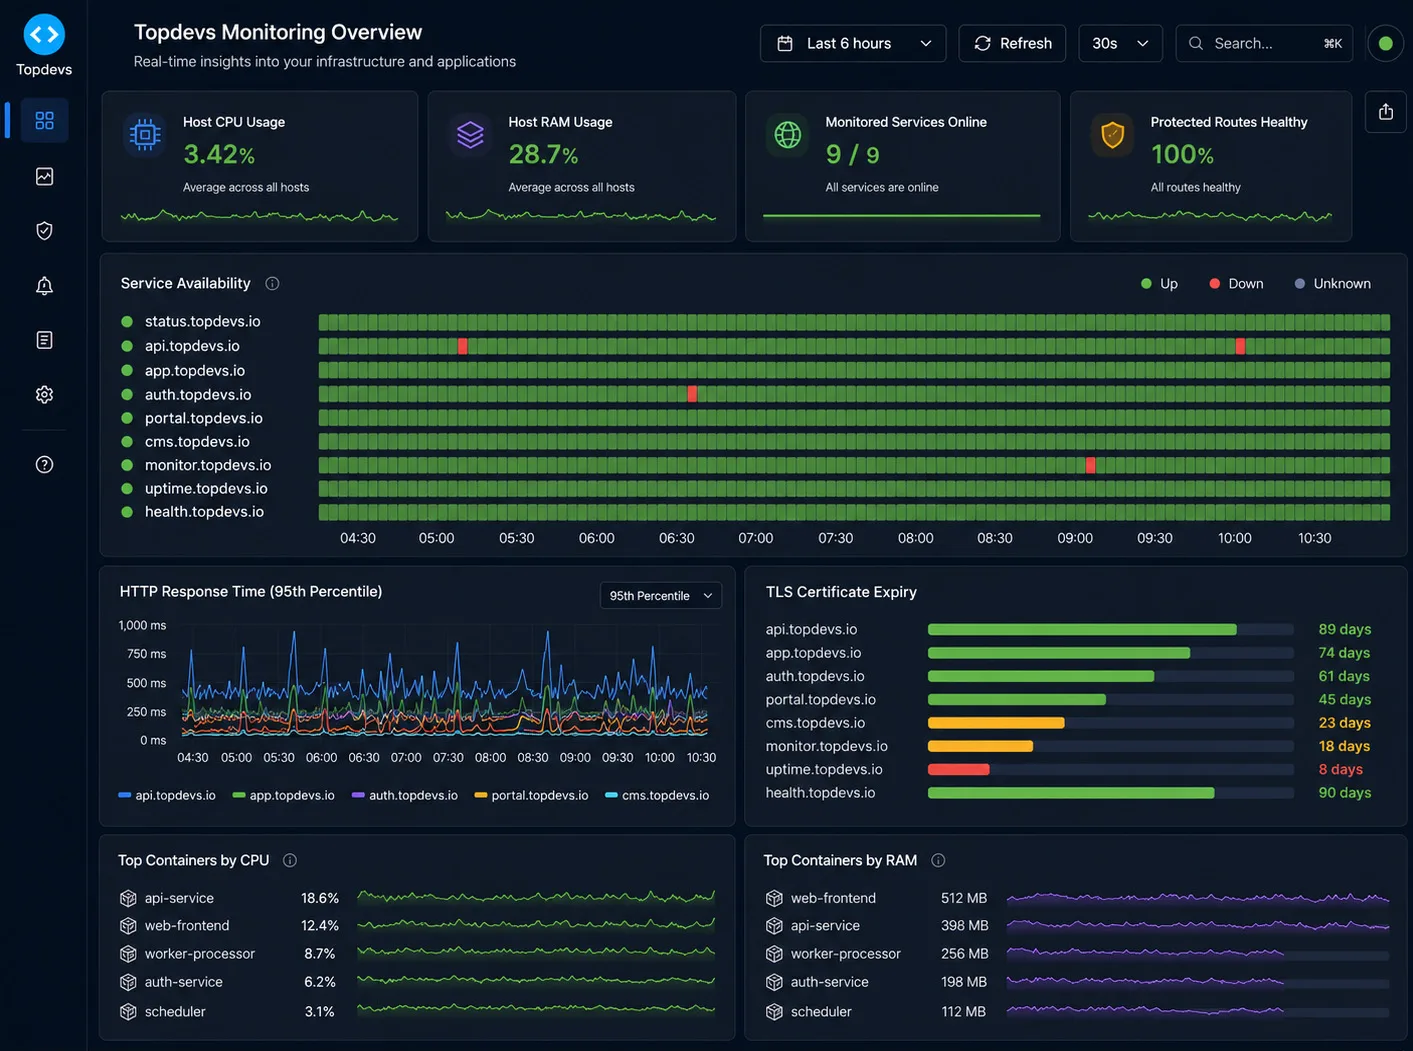Click the Service Availability info icon
1413x1051 pixels.
point(272,284)
